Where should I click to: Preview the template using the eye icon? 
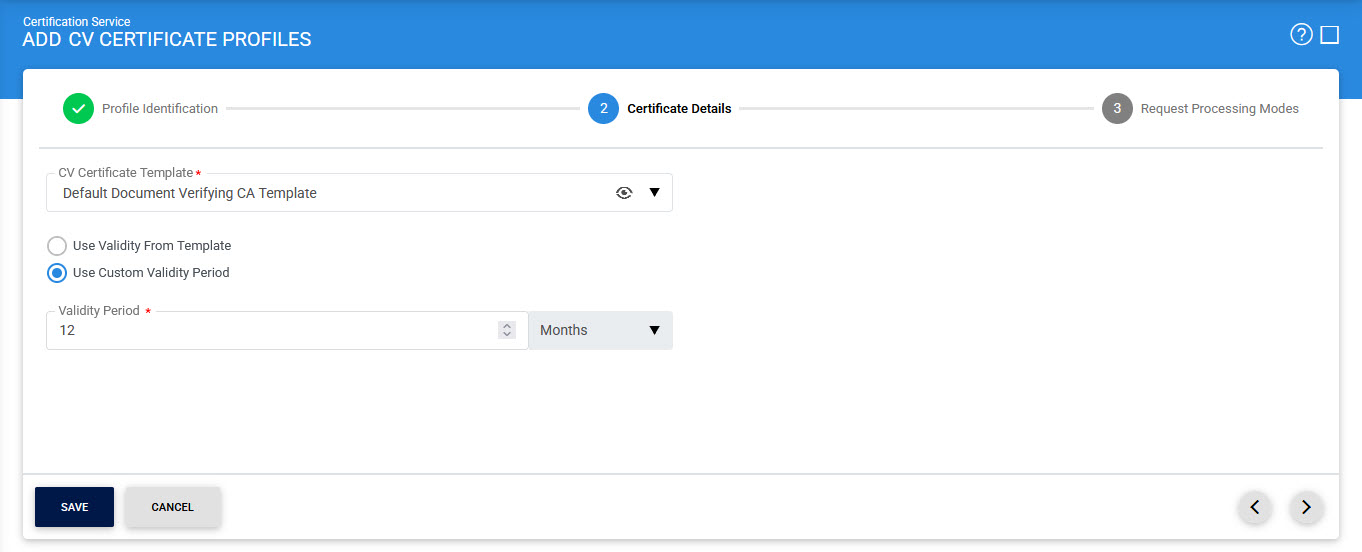tap(624, 193)
